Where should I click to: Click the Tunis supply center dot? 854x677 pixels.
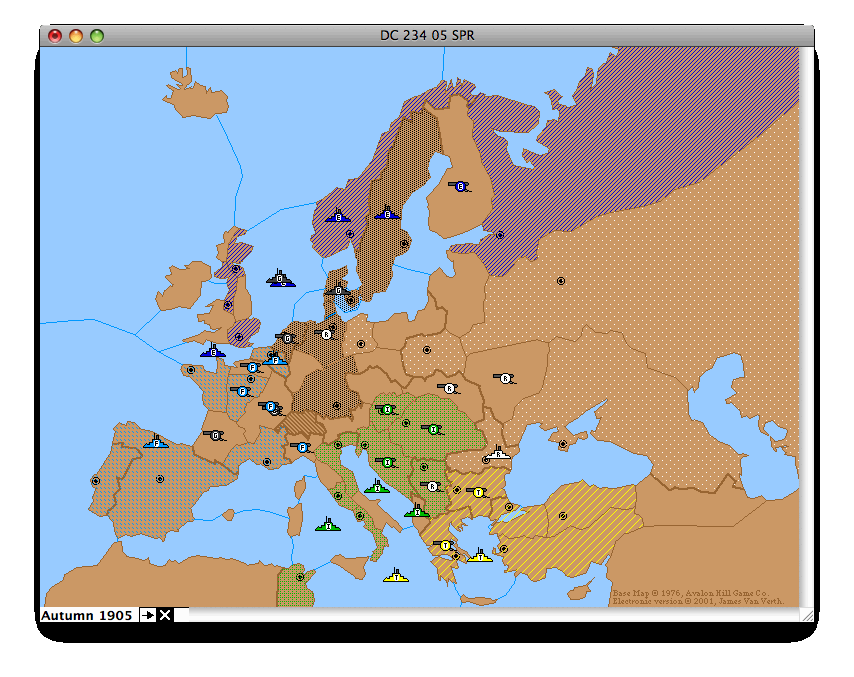click(300, 577)
